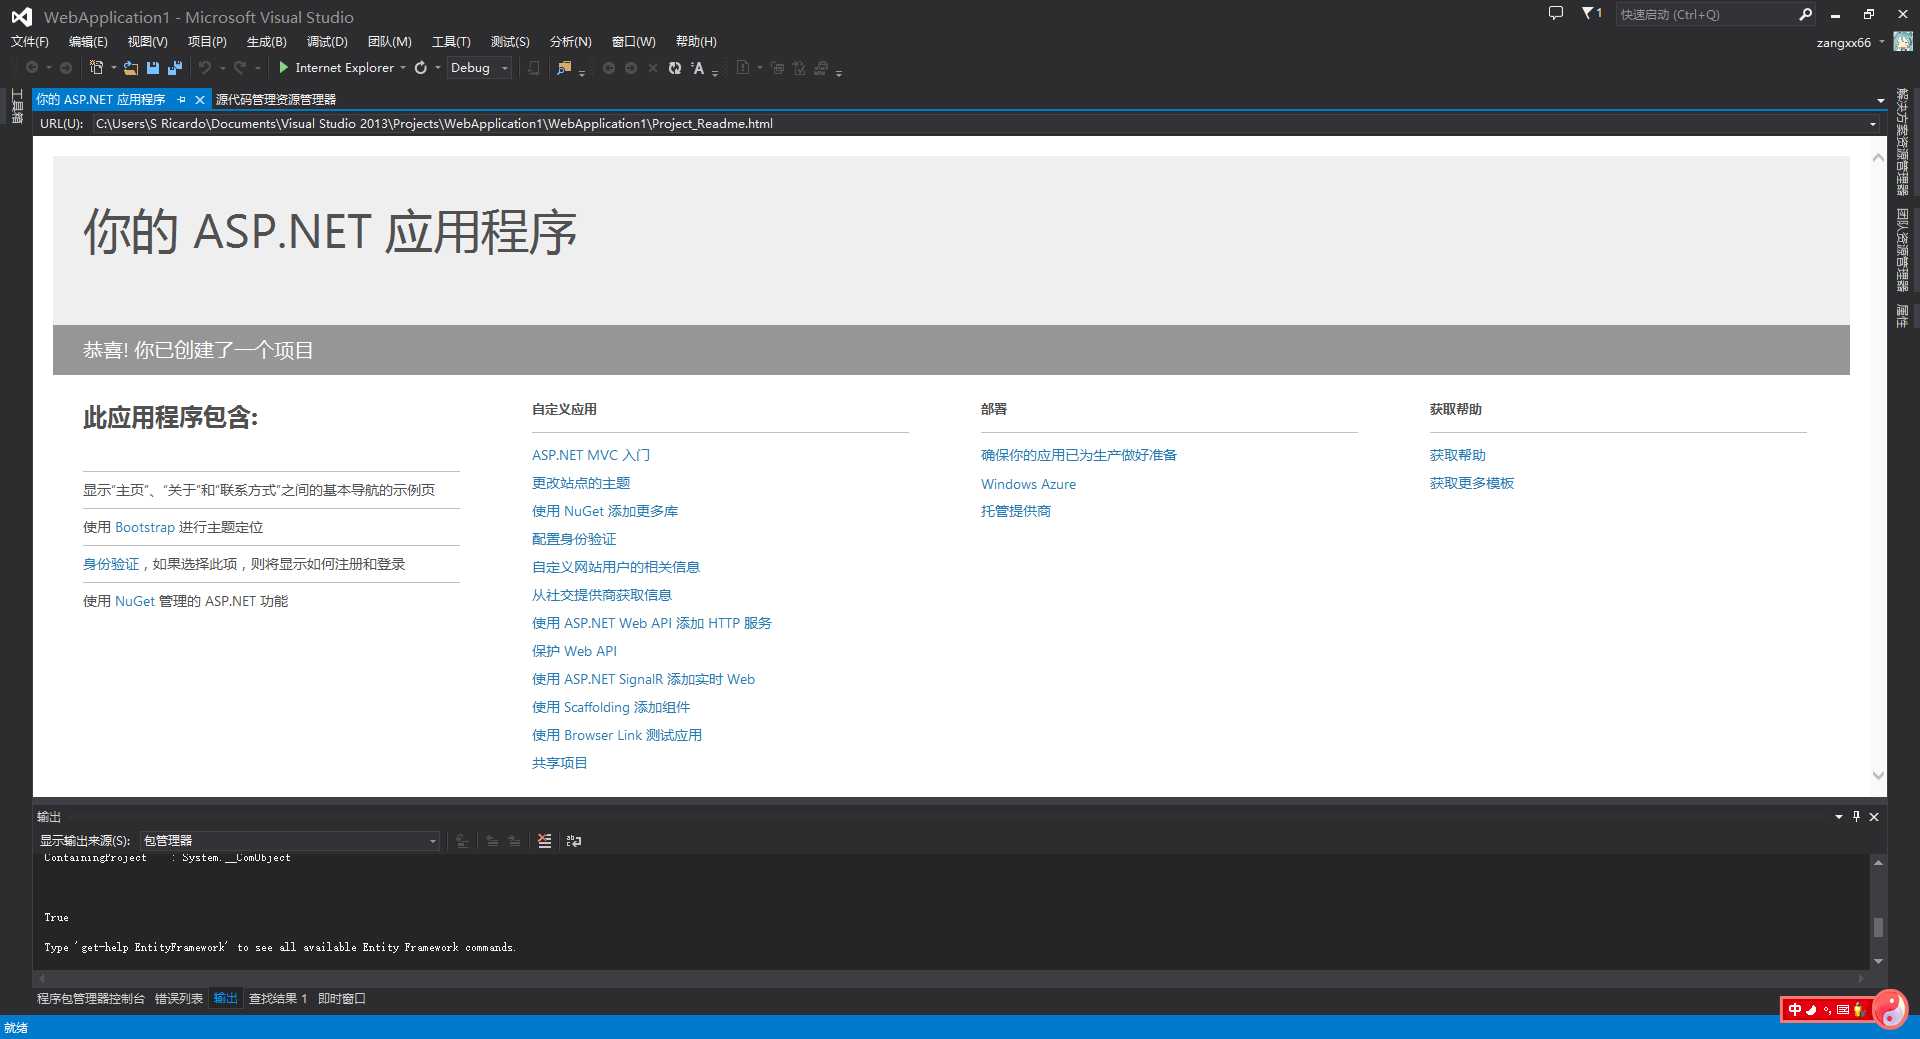The height and width of the screenshot is (1039, 1920).
Task: Switch to the 程序包管理器控制台 tab
Action: (91, 998)
